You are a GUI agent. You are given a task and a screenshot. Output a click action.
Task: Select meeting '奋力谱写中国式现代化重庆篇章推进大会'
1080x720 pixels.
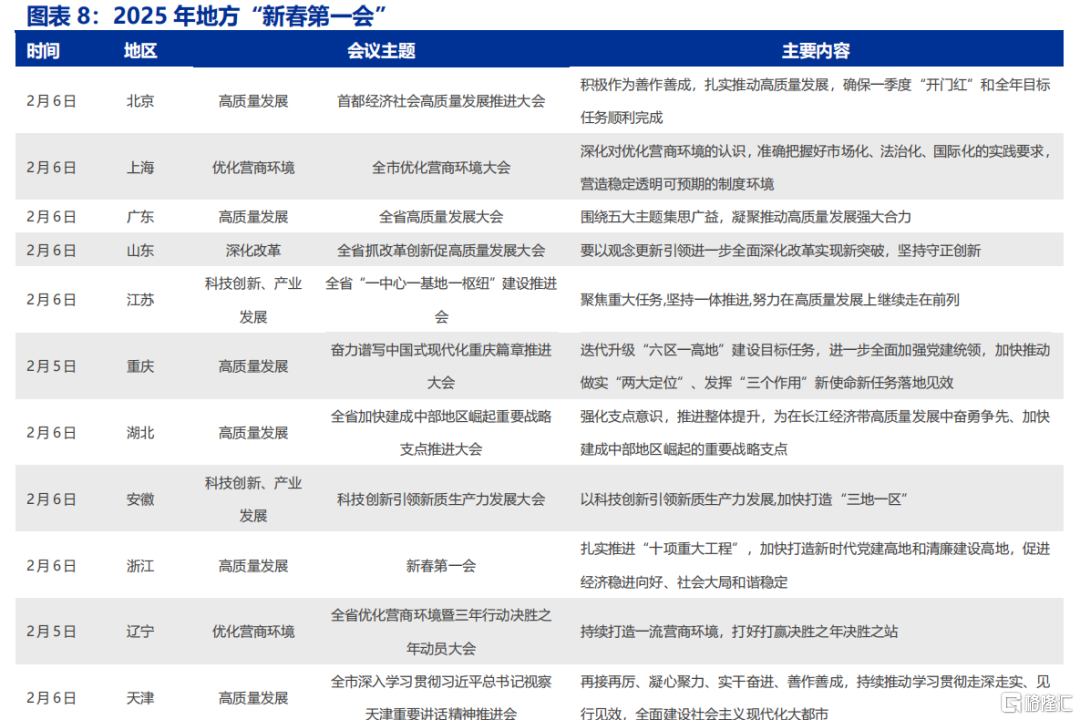pyautogui.click(x=441, y=367)
